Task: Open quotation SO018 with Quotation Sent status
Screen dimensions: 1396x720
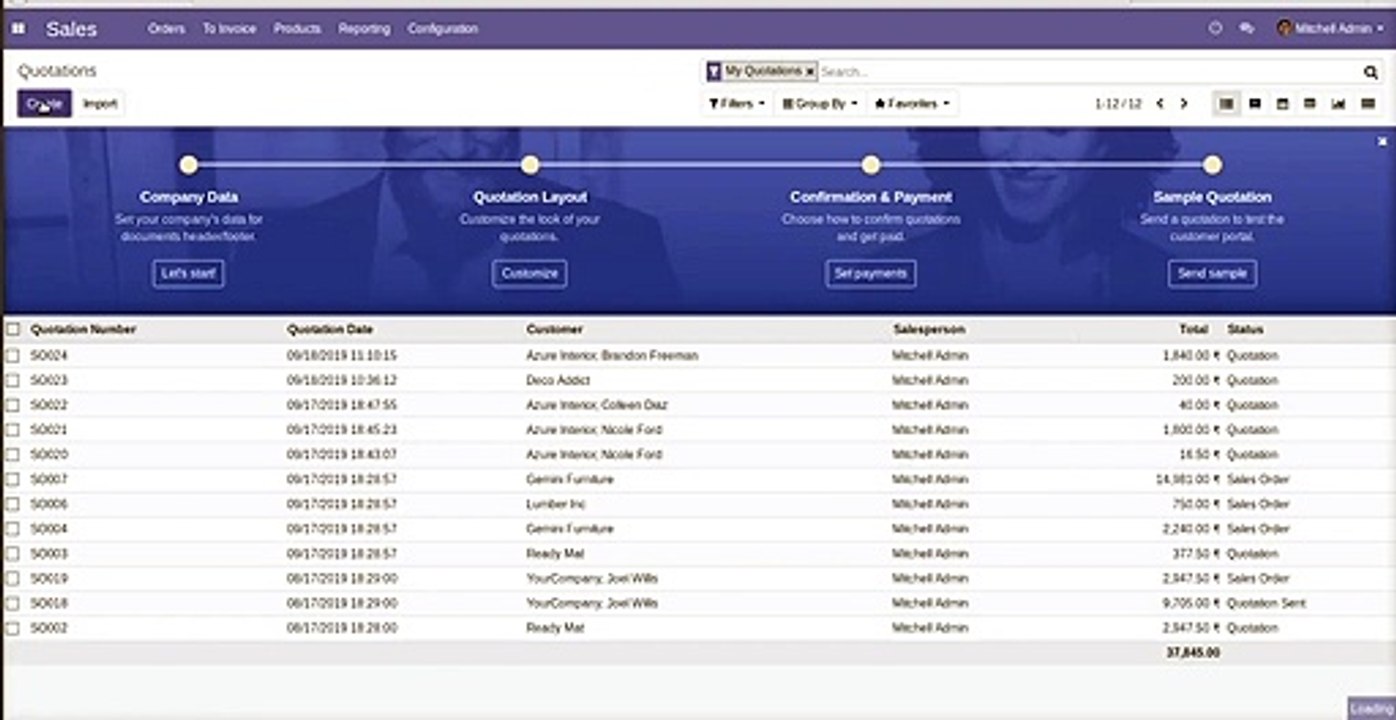Action: point(698,604)
